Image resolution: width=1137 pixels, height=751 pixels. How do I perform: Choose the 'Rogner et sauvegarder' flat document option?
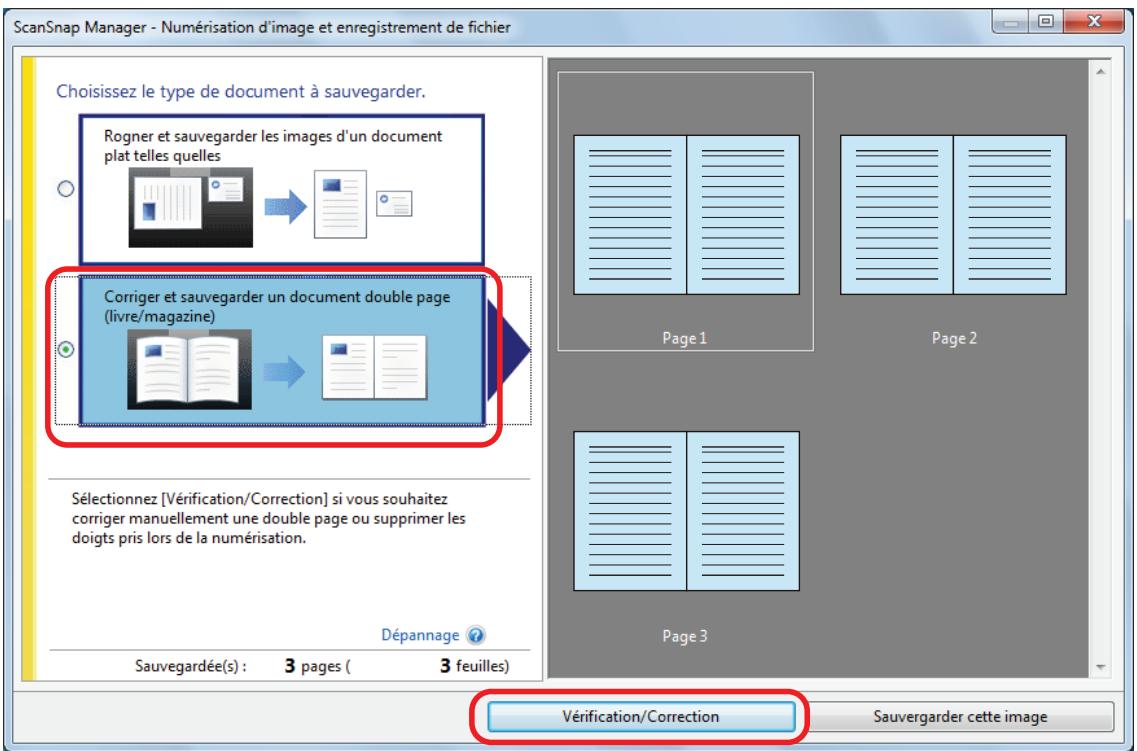[x=281, y=188]
